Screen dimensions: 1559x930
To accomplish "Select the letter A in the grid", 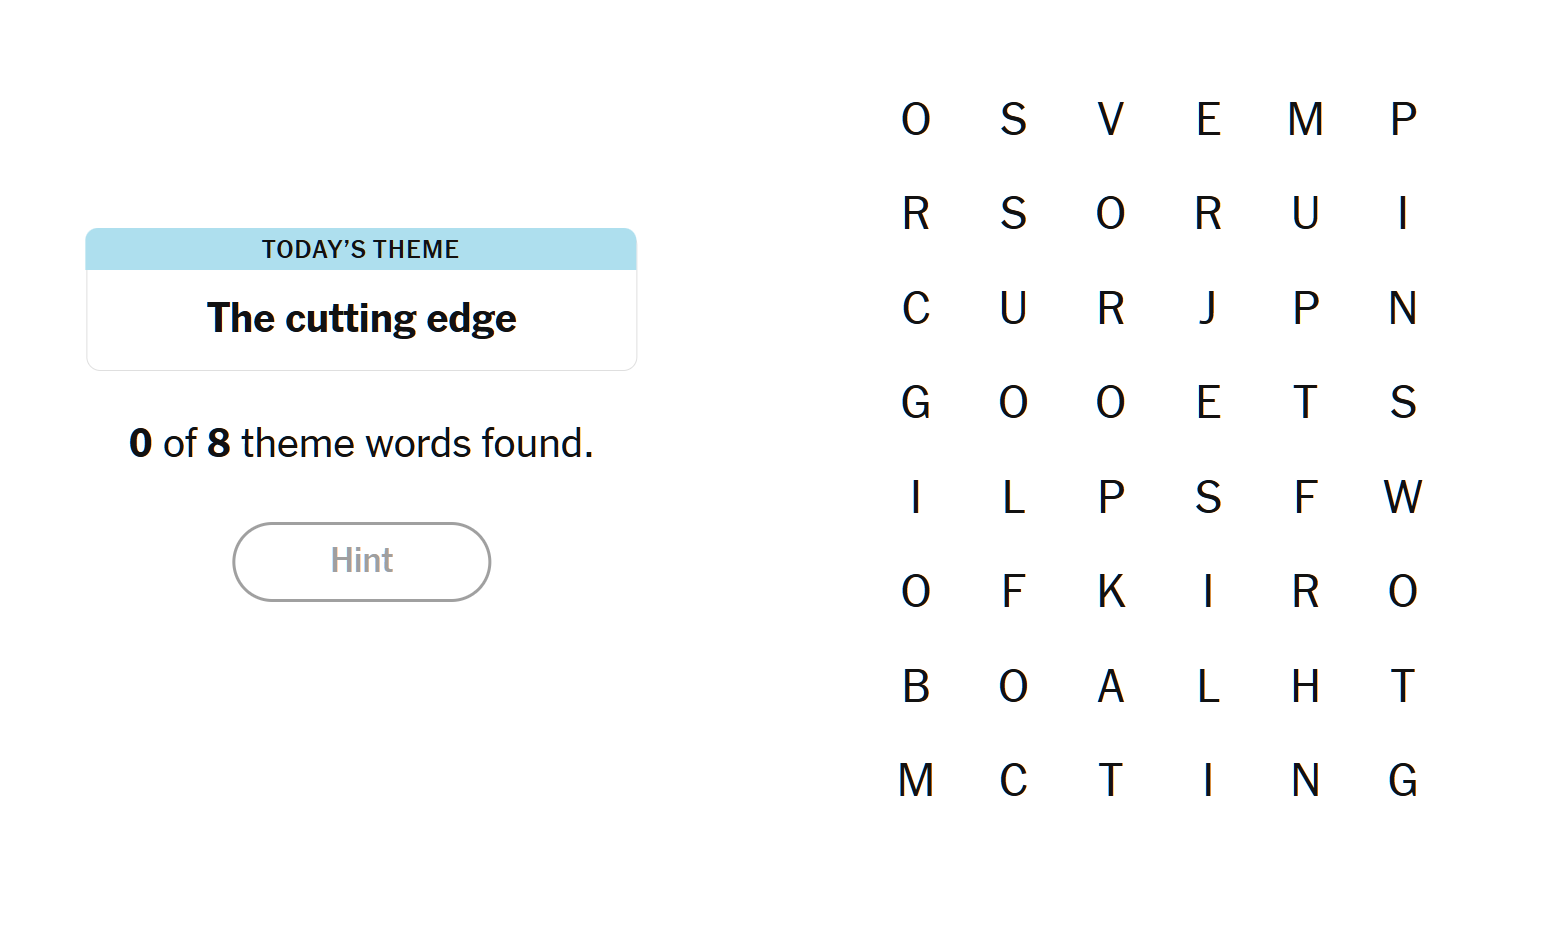I will 1110,686.
